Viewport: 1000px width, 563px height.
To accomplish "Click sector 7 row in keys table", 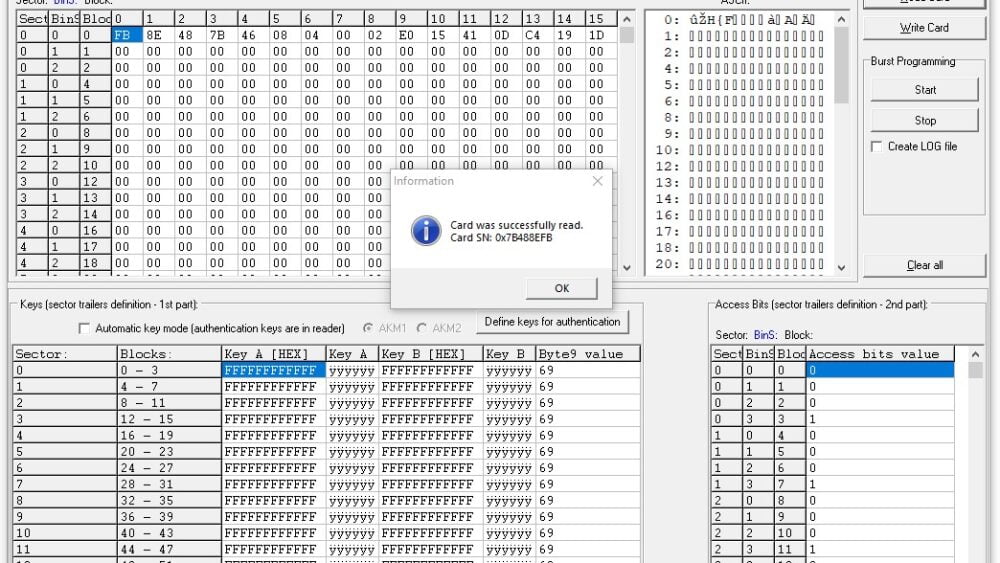I will coord(64,485).
